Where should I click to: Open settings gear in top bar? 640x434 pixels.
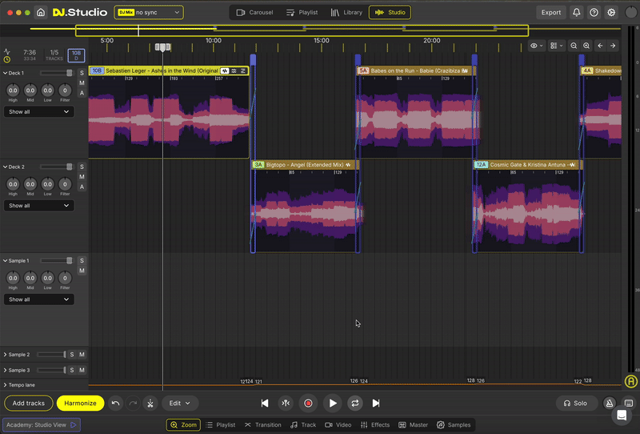611,12
